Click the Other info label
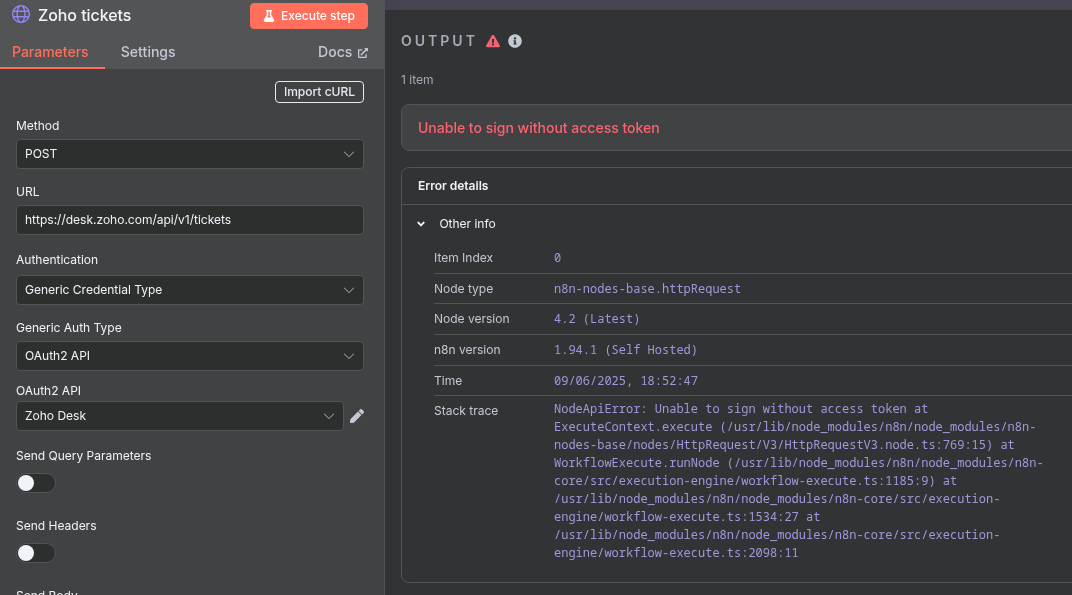 [467, 224]
